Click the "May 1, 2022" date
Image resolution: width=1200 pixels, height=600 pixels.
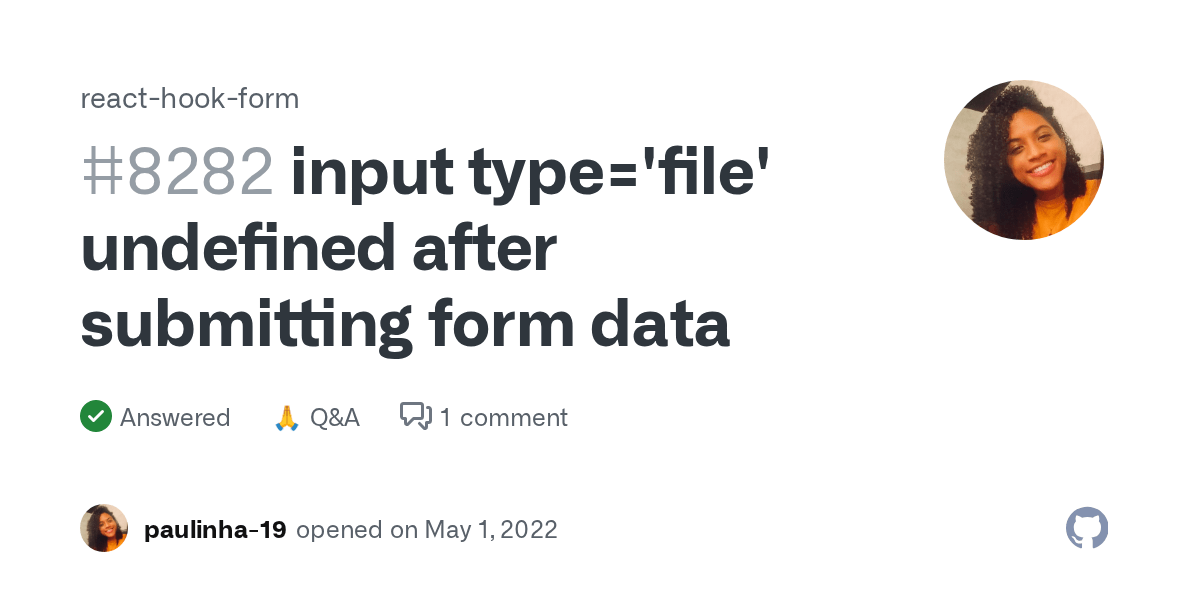click(491, 529)
